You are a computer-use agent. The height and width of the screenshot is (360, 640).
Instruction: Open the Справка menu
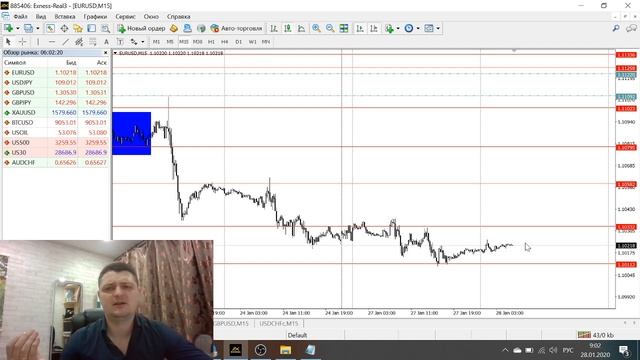tap(178, 17)
